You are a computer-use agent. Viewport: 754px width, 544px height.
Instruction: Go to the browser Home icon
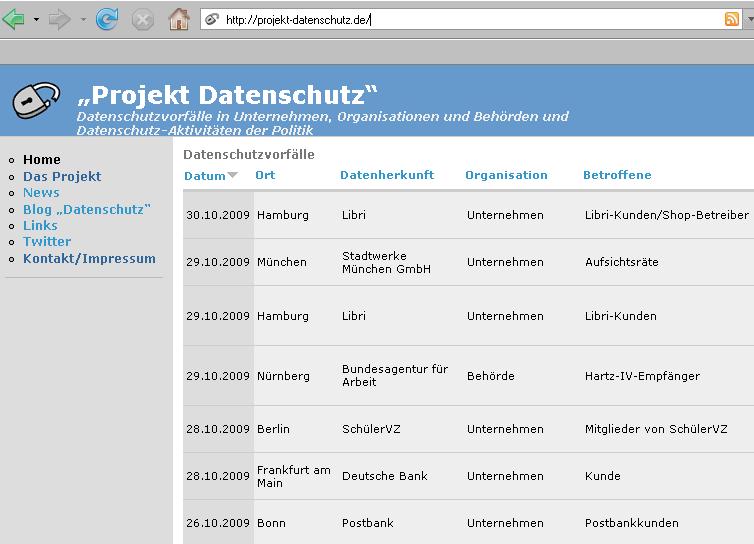179,19
